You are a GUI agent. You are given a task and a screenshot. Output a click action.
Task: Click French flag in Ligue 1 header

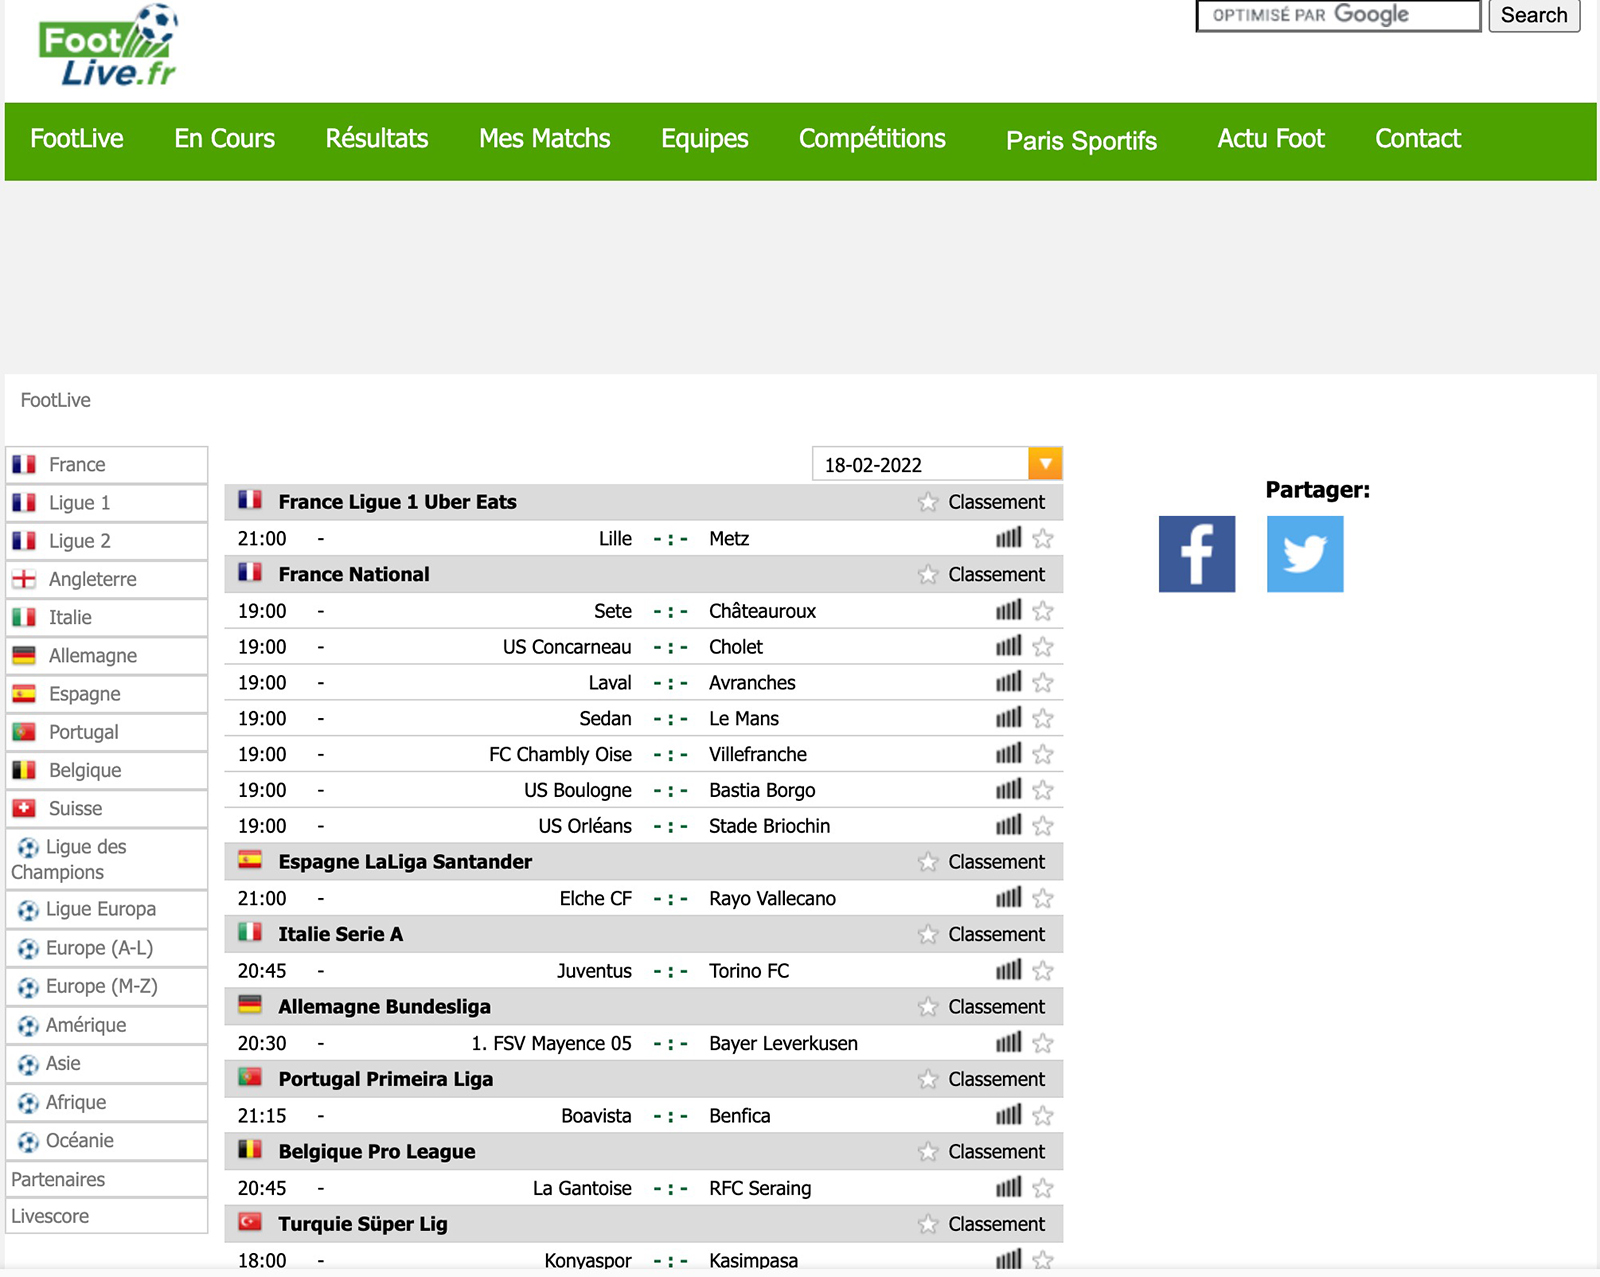click(250, 500)
